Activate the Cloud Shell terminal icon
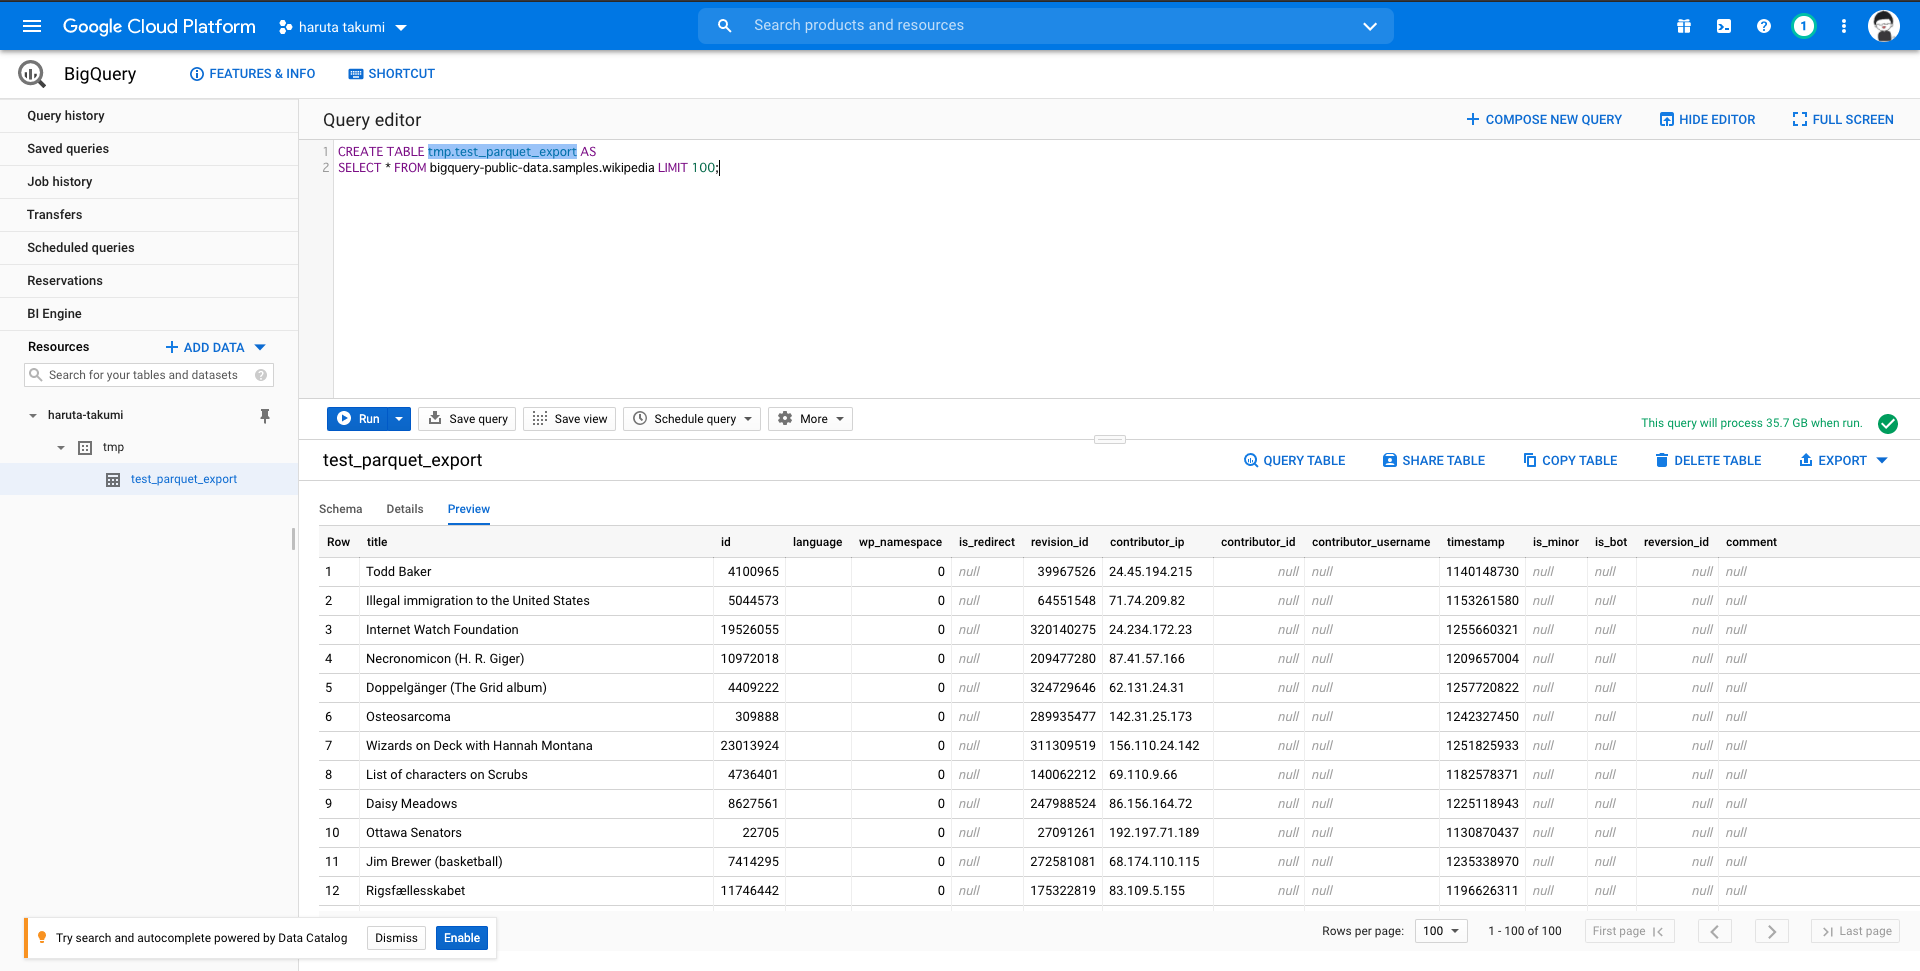 click(x=1723, y=25)
